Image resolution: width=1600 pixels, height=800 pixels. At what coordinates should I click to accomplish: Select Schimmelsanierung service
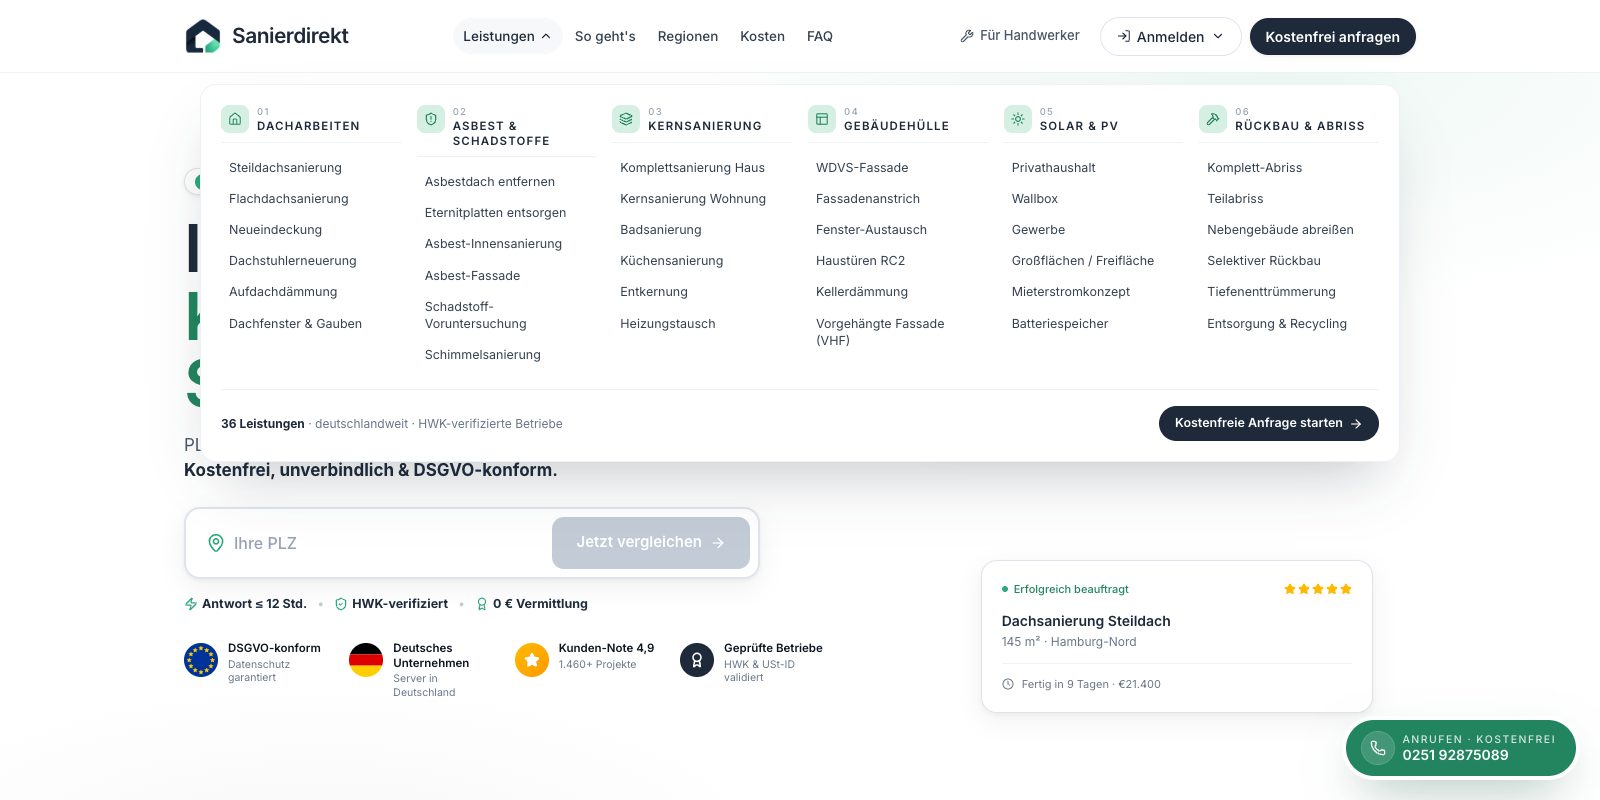coord(482,354)
